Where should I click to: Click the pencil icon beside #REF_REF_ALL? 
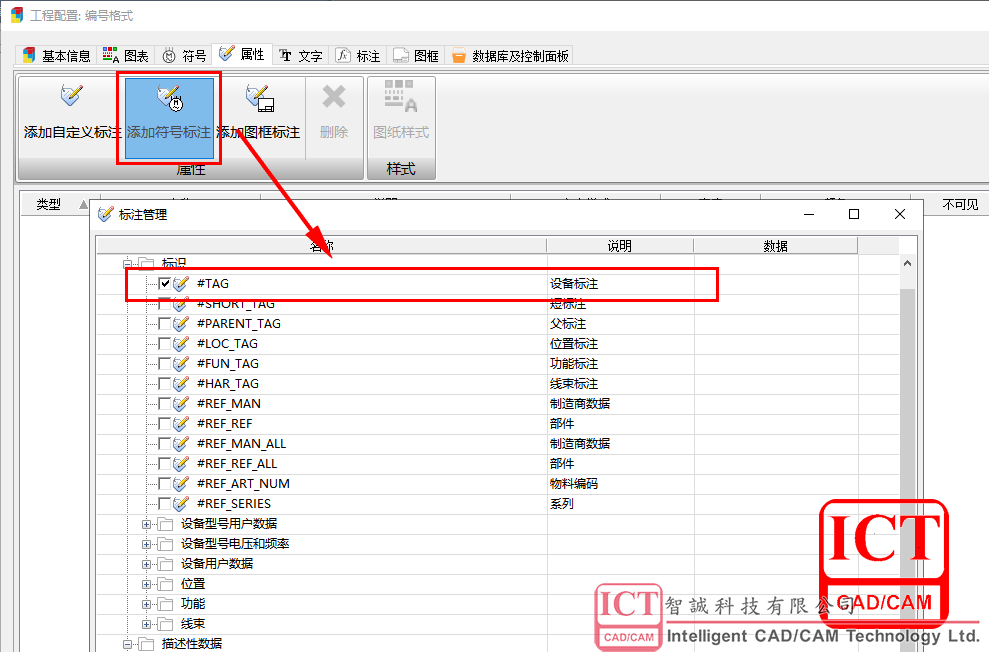(181, 463)
